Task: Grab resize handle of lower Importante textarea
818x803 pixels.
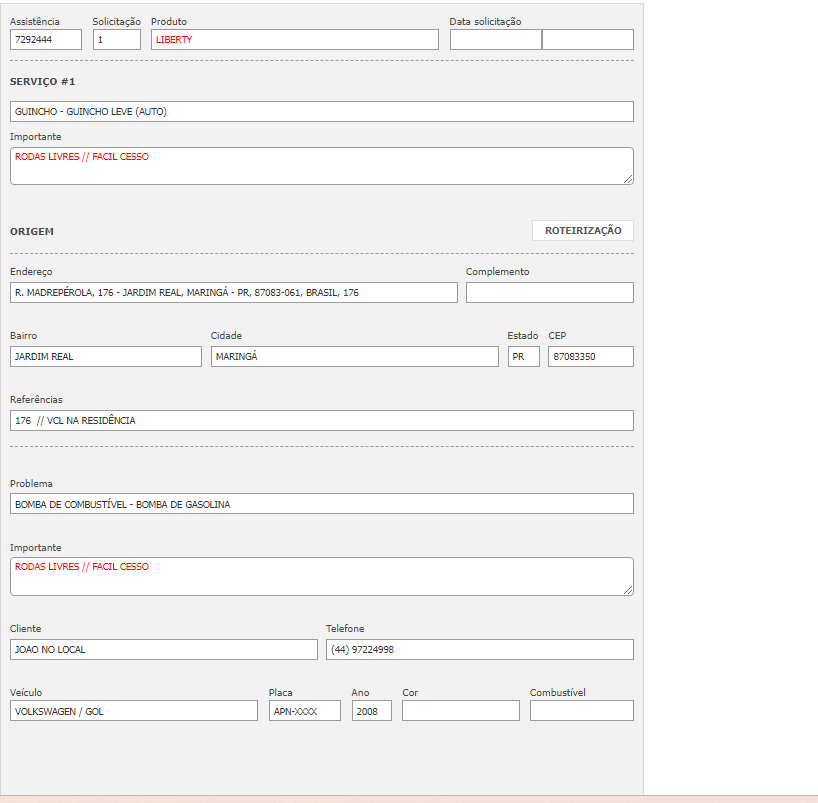Action: tap(628, 590)
